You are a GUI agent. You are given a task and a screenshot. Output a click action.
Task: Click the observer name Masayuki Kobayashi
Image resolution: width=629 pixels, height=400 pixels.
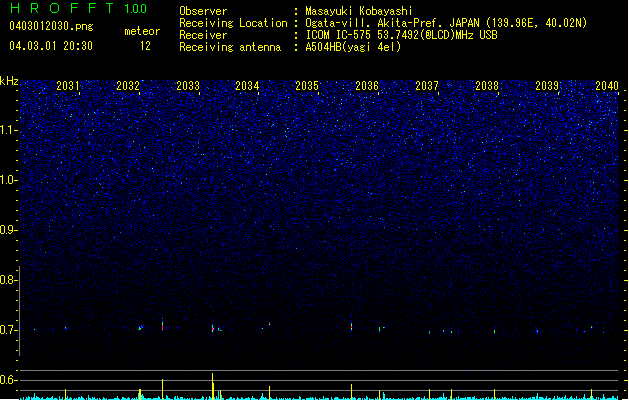click(359, 11)
